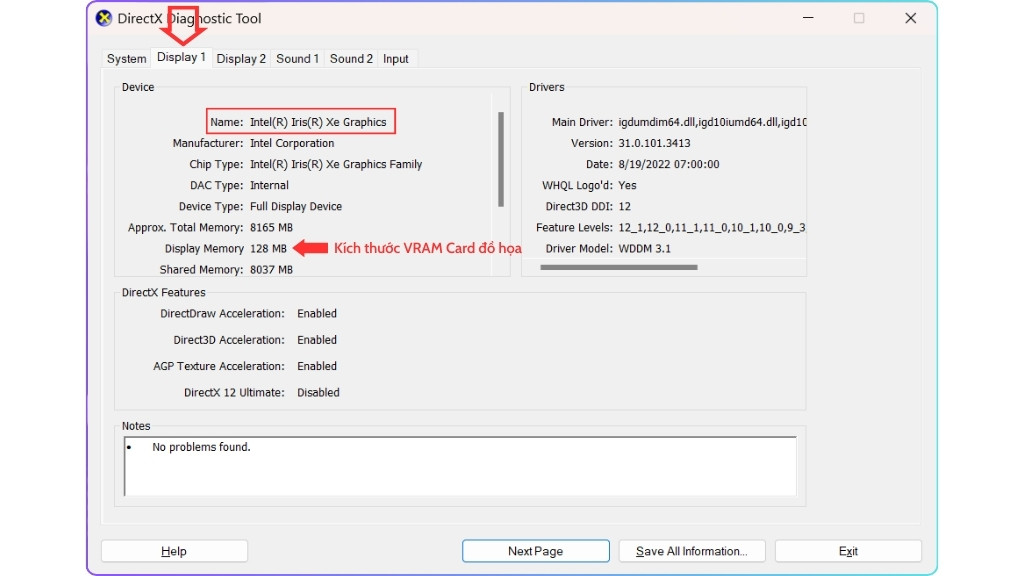Click the Help button
The image size is (1024, 576).
pyautogui.click(x=173, y=550)
